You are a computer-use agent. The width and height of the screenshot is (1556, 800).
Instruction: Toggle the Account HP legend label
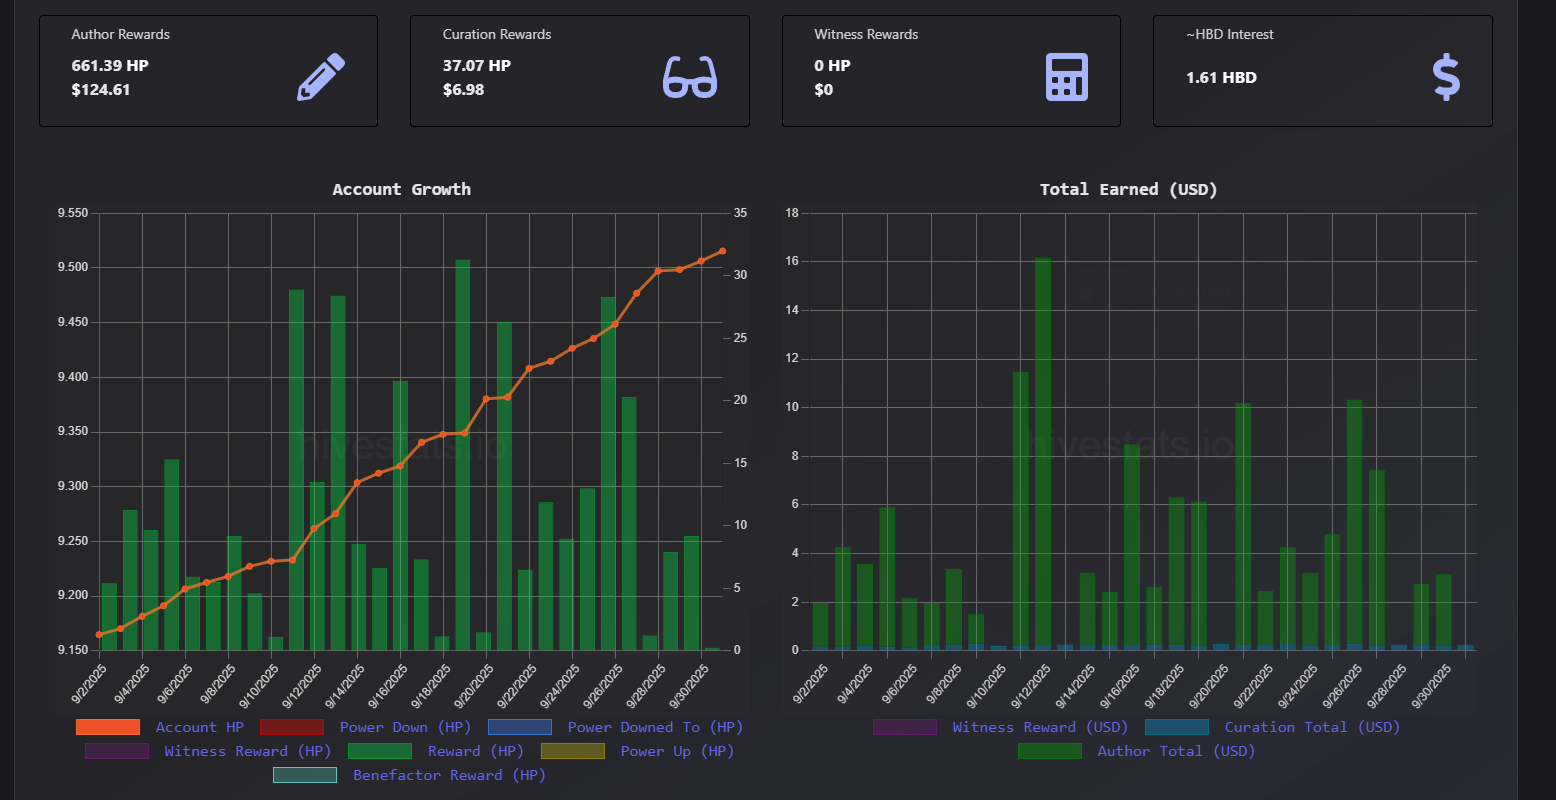tap(199, 727)
